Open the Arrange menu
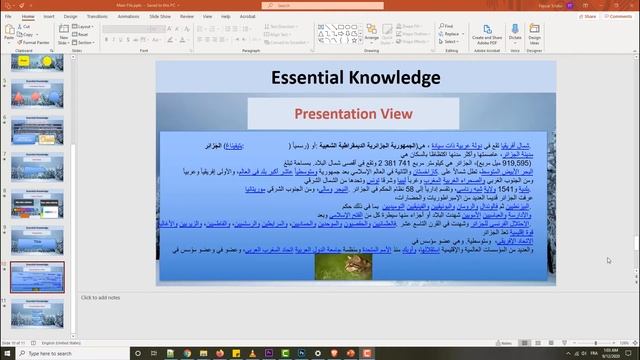The height and width of the screenshot is (360, 640). (x=371, y=33)
